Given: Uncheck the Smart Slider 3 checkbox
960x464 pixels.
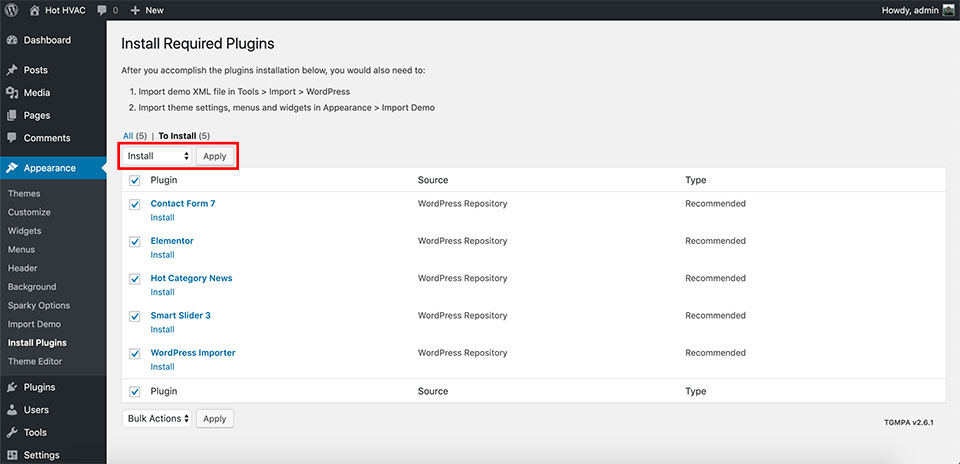Looking at the screenshot, I should point(135,316).
